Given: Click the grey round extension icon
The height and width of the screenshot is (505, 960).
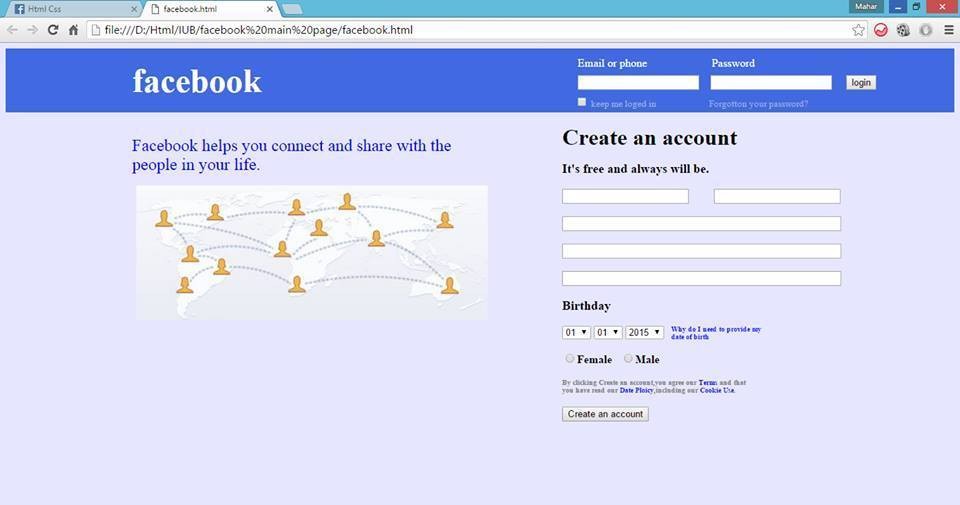Looking at the screenshot, I should click(926, 30).
